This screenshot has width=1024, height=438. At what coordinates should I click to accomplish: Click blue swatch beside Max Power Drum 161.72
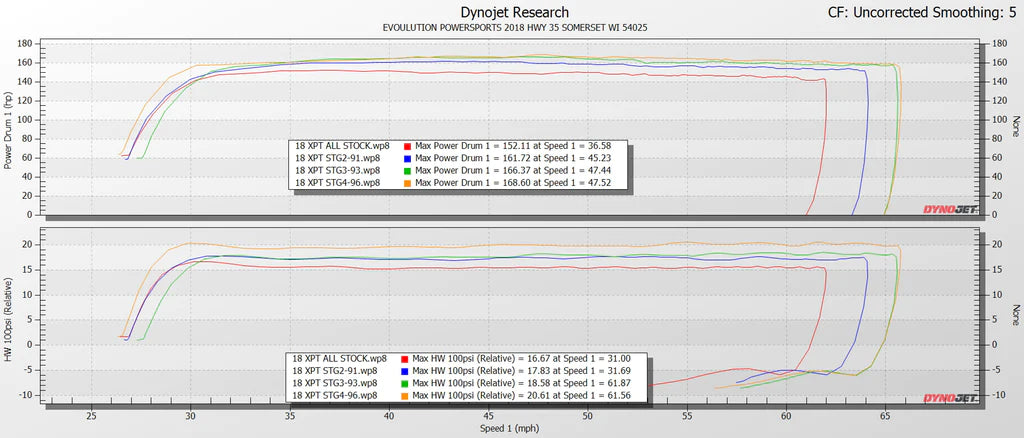coord(406,158)
